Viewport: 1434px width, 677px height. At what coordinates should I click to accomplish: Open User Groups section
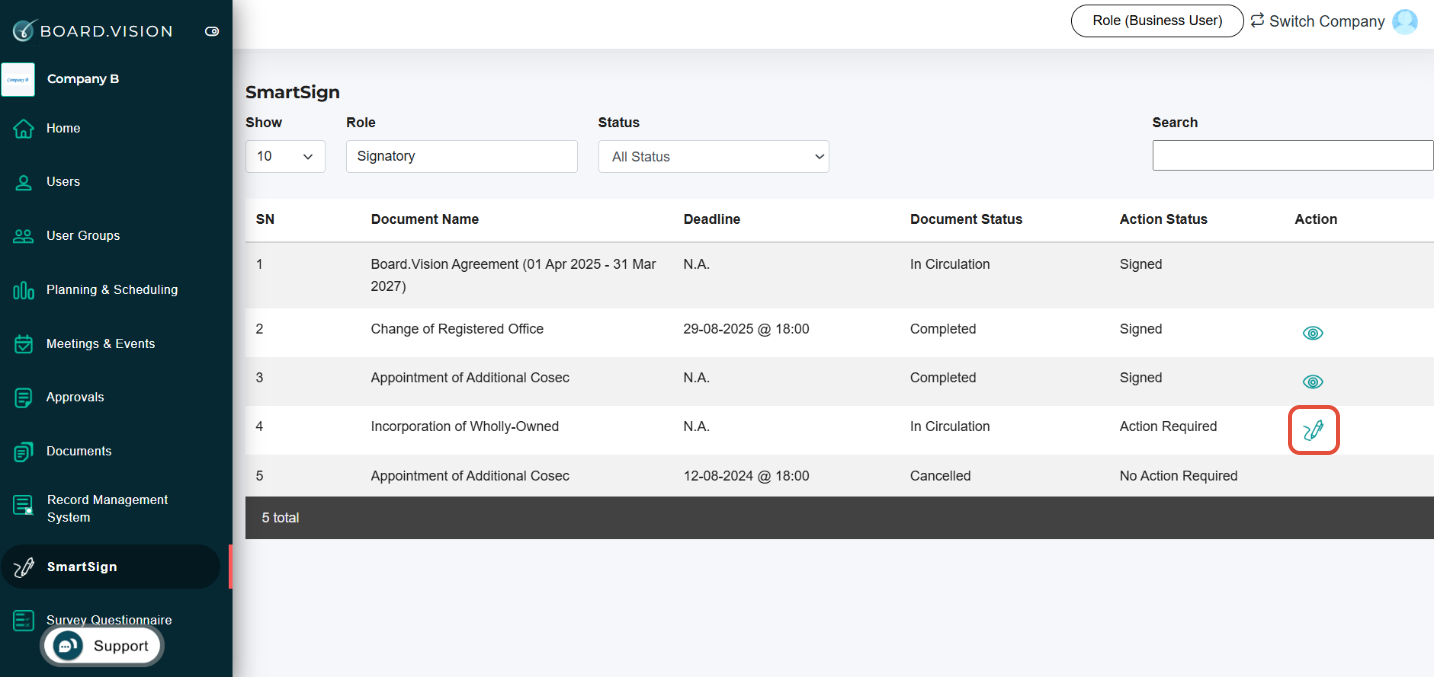(83, 236)
